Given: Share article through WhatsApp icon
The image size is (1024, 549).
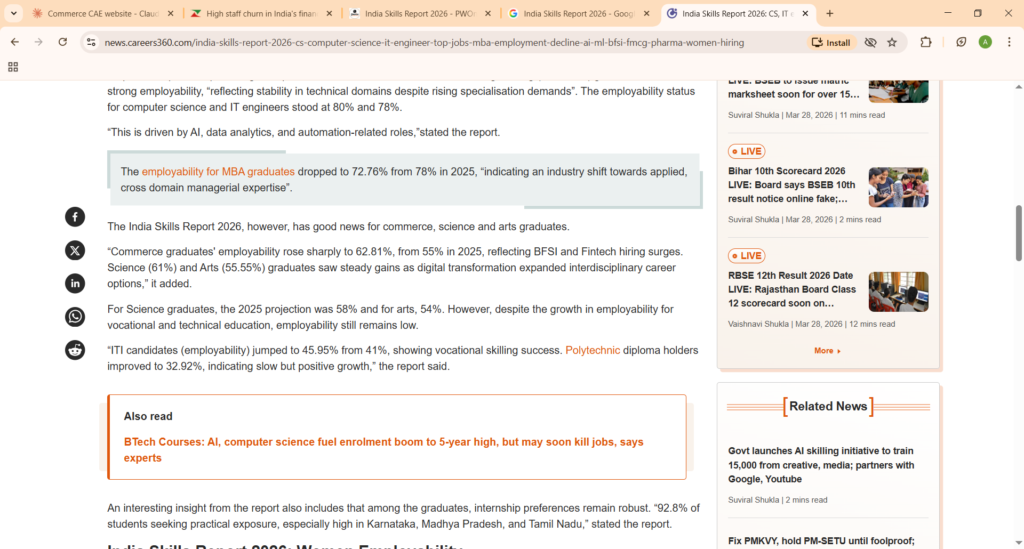Looking at the screenshot, I should click(x=75, y=316).
